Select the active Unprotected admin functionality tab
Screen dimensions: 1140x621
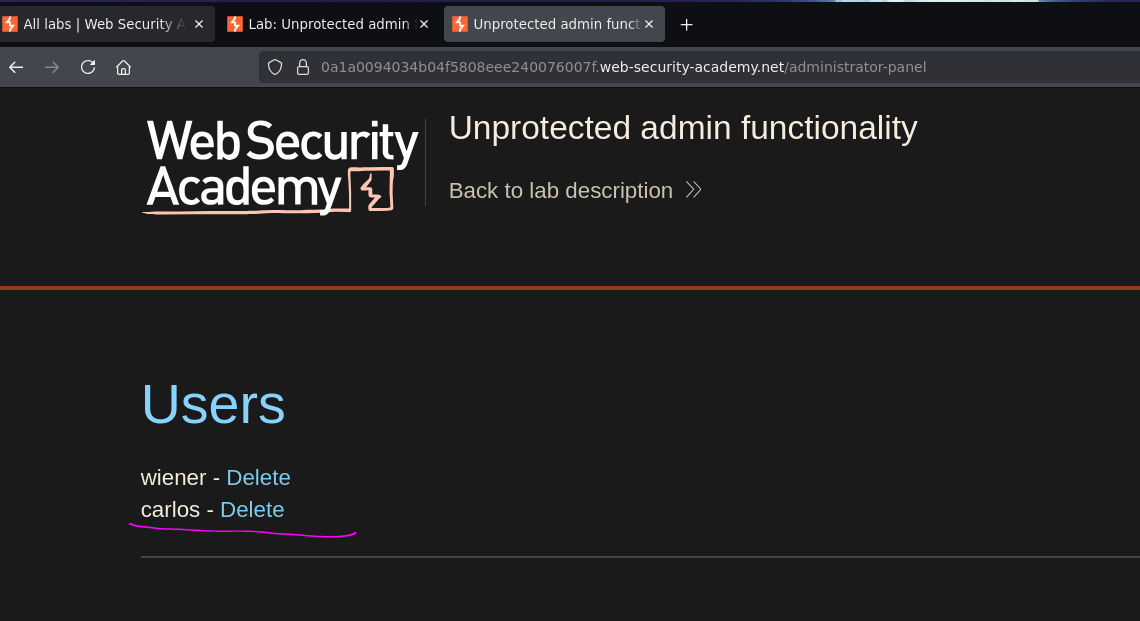pyautogui.click(x=555, y=24)
